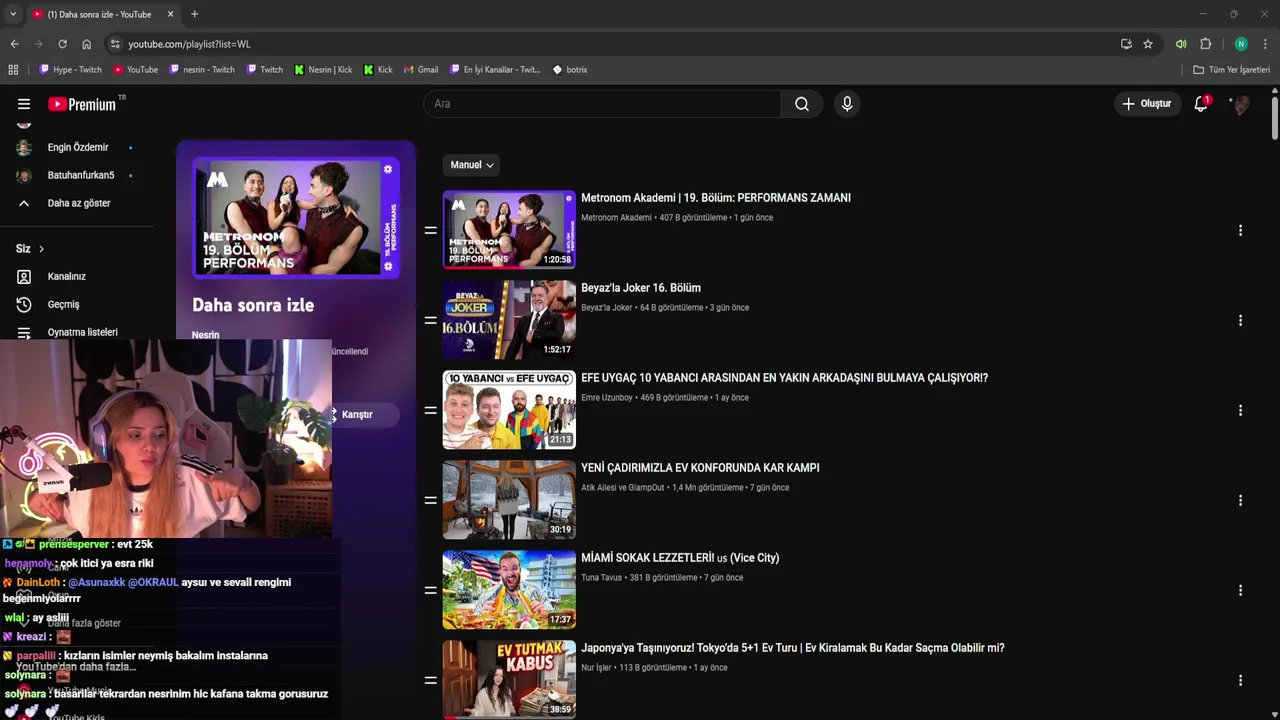The height and width of the screenshot is (720, 1280).
Task: Play Miami street food video thumbnail
Action: 509,590
